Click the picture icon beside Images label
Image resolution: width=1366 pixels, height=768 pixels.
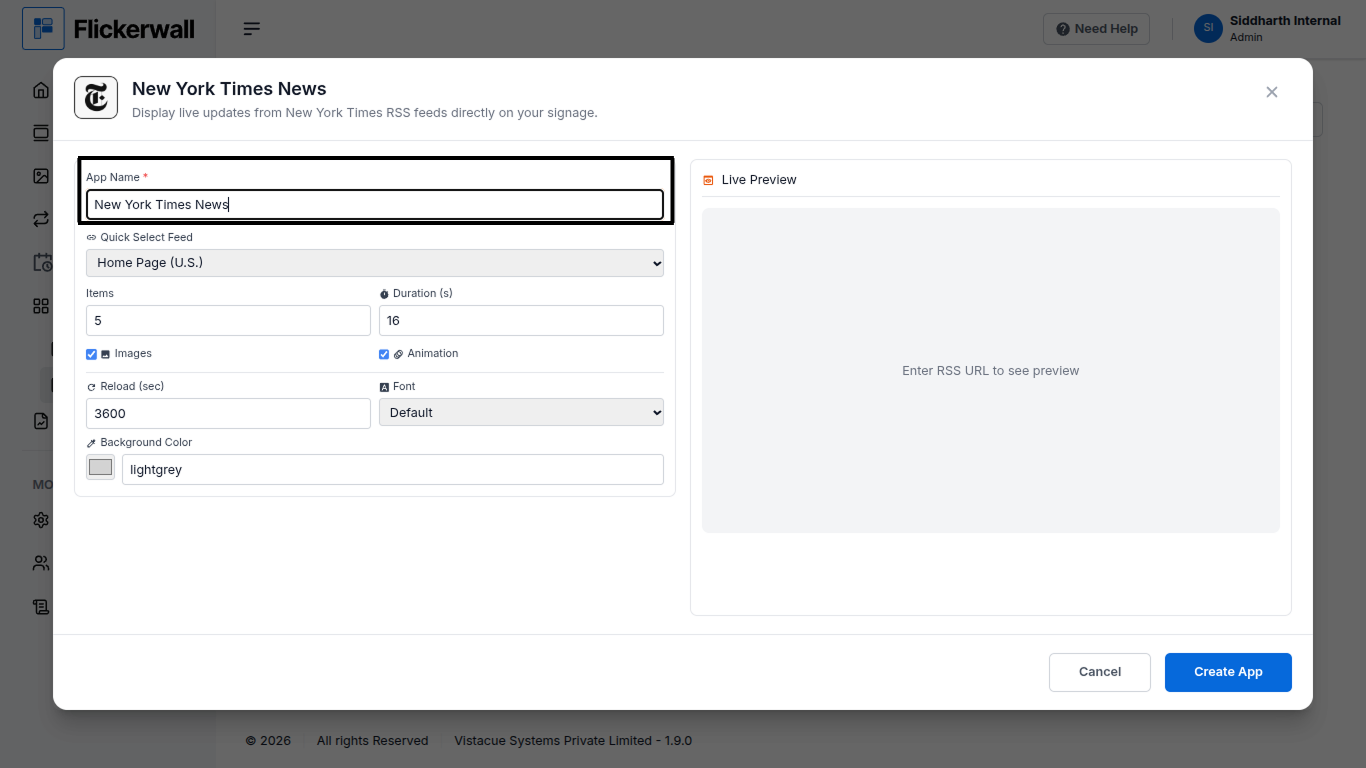[105, 354]
